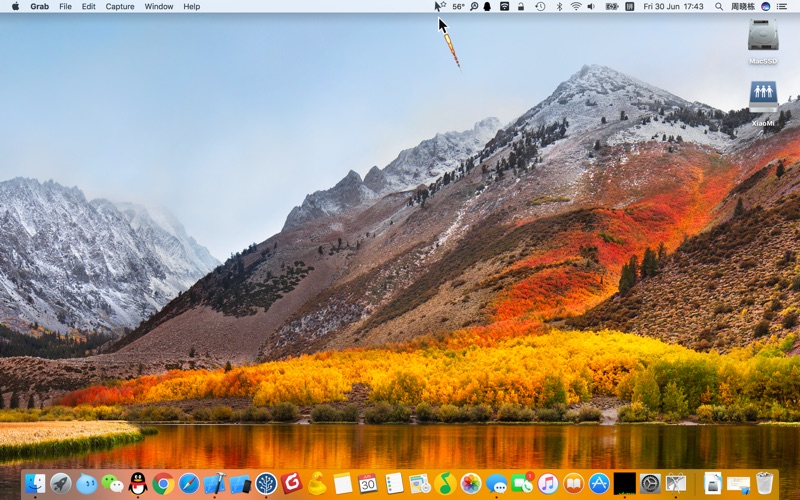Open SourceTree from the Dock
The image size is (800, 500).
point(266,484)
